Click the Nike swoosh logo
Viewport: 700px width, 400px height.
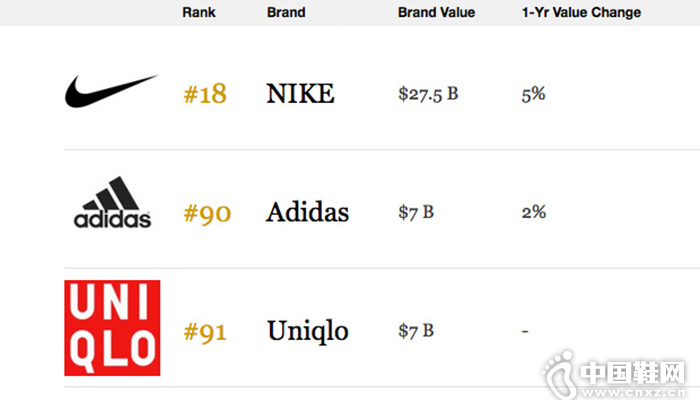click(x=111, y=91)
